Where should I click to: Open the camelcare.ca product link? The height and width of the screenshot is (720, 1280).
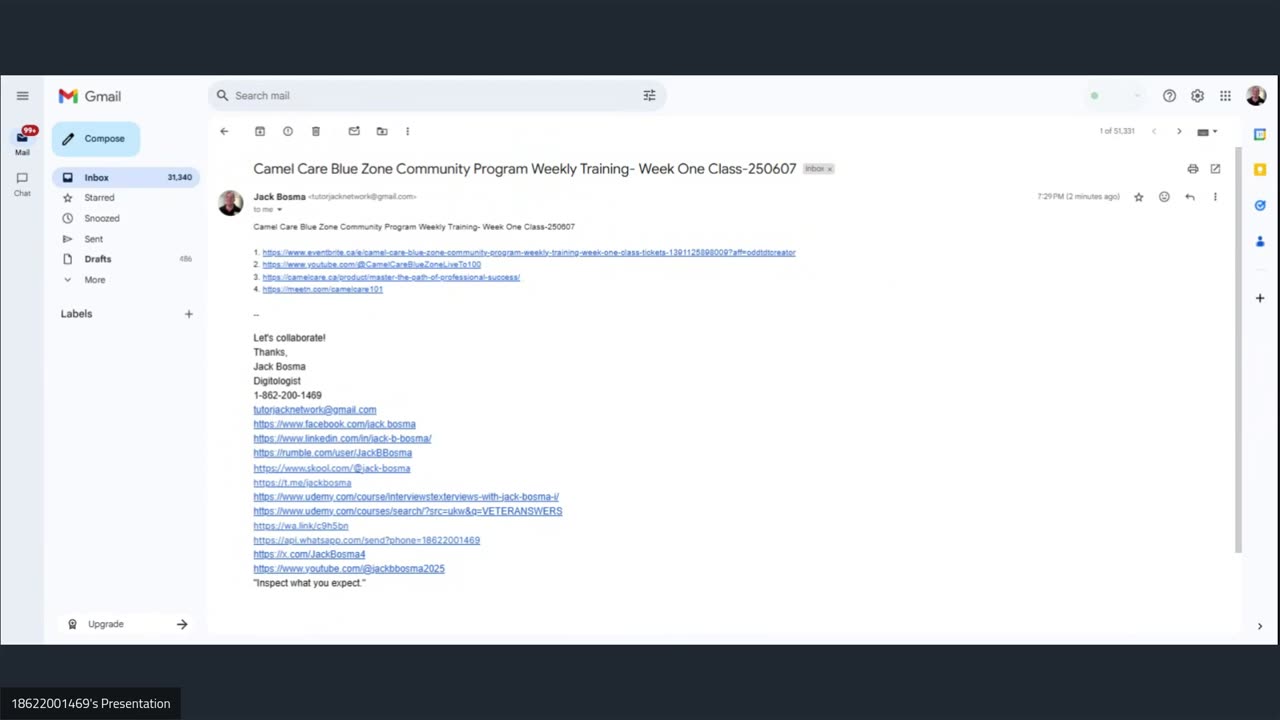pyautogui.click(x=391, y=277)
